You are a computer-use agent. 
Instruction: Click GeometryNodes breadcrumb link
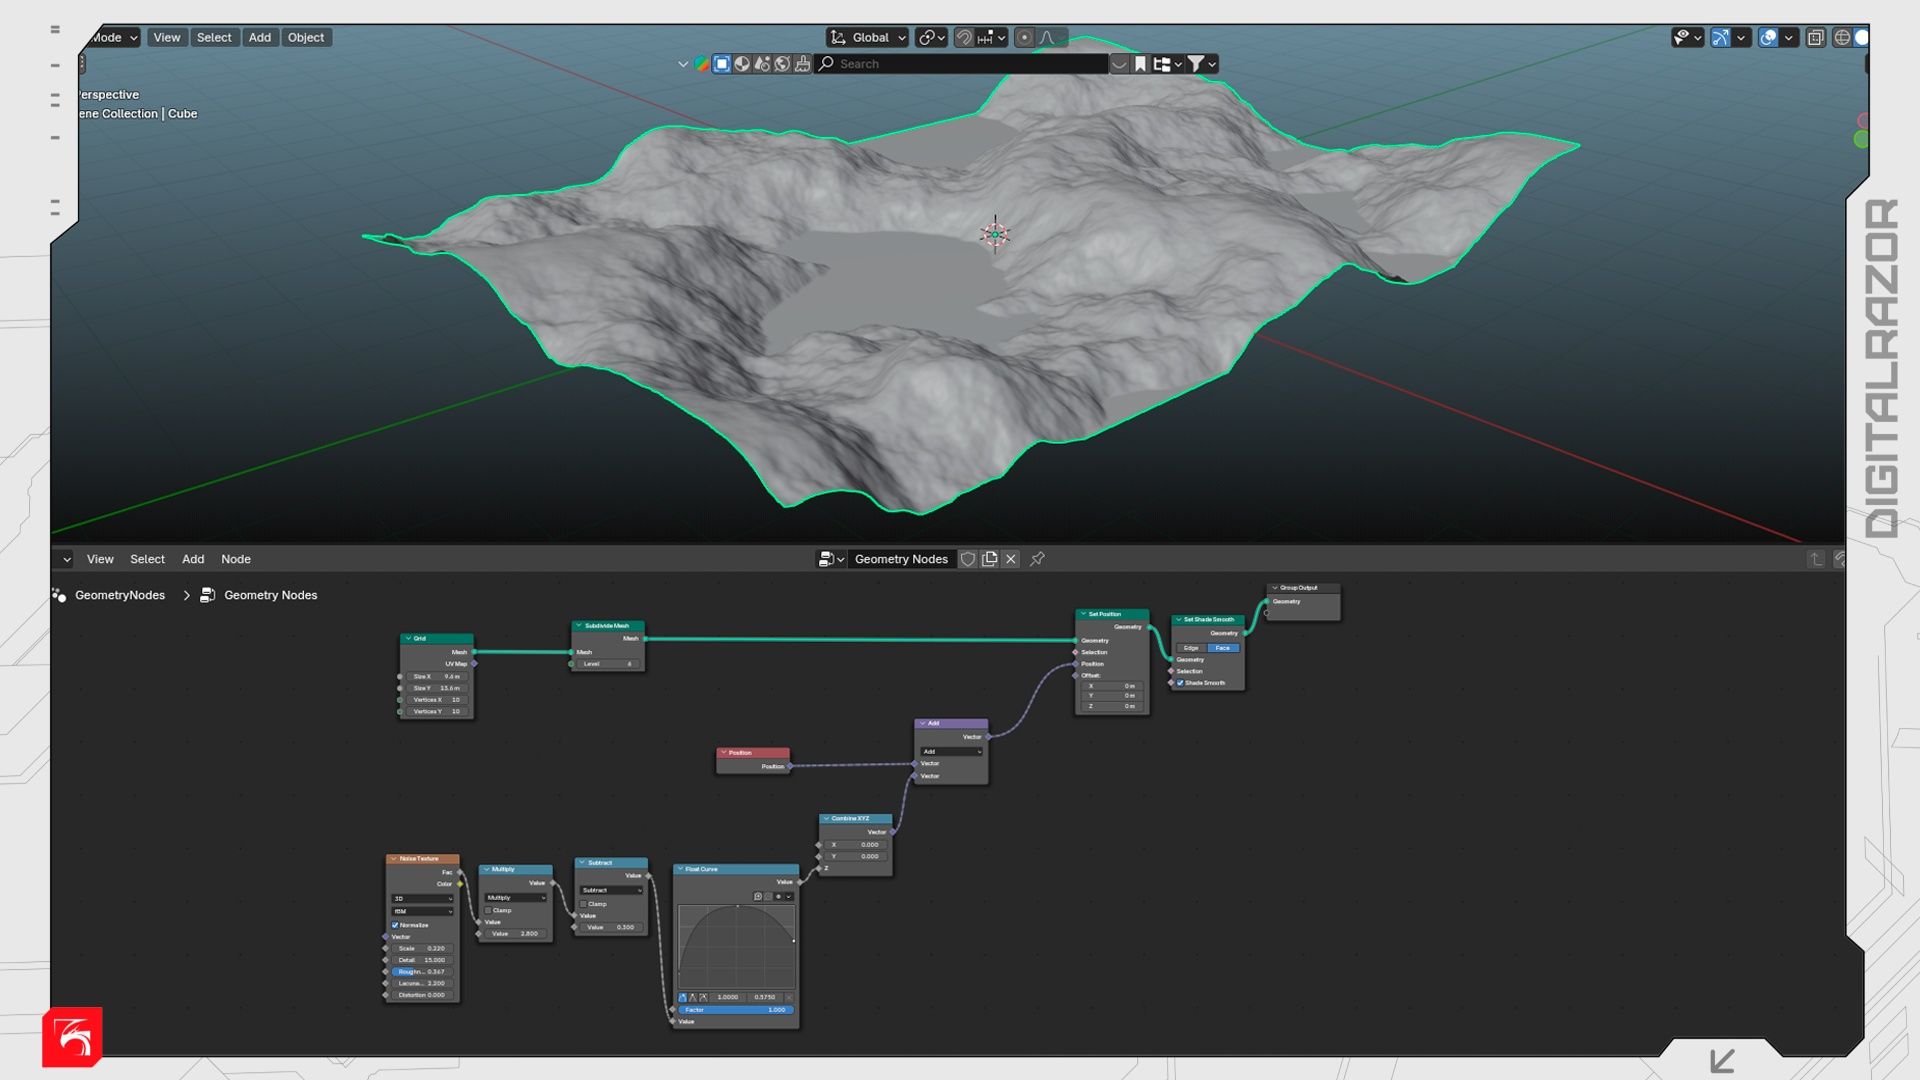coord(119,595)
